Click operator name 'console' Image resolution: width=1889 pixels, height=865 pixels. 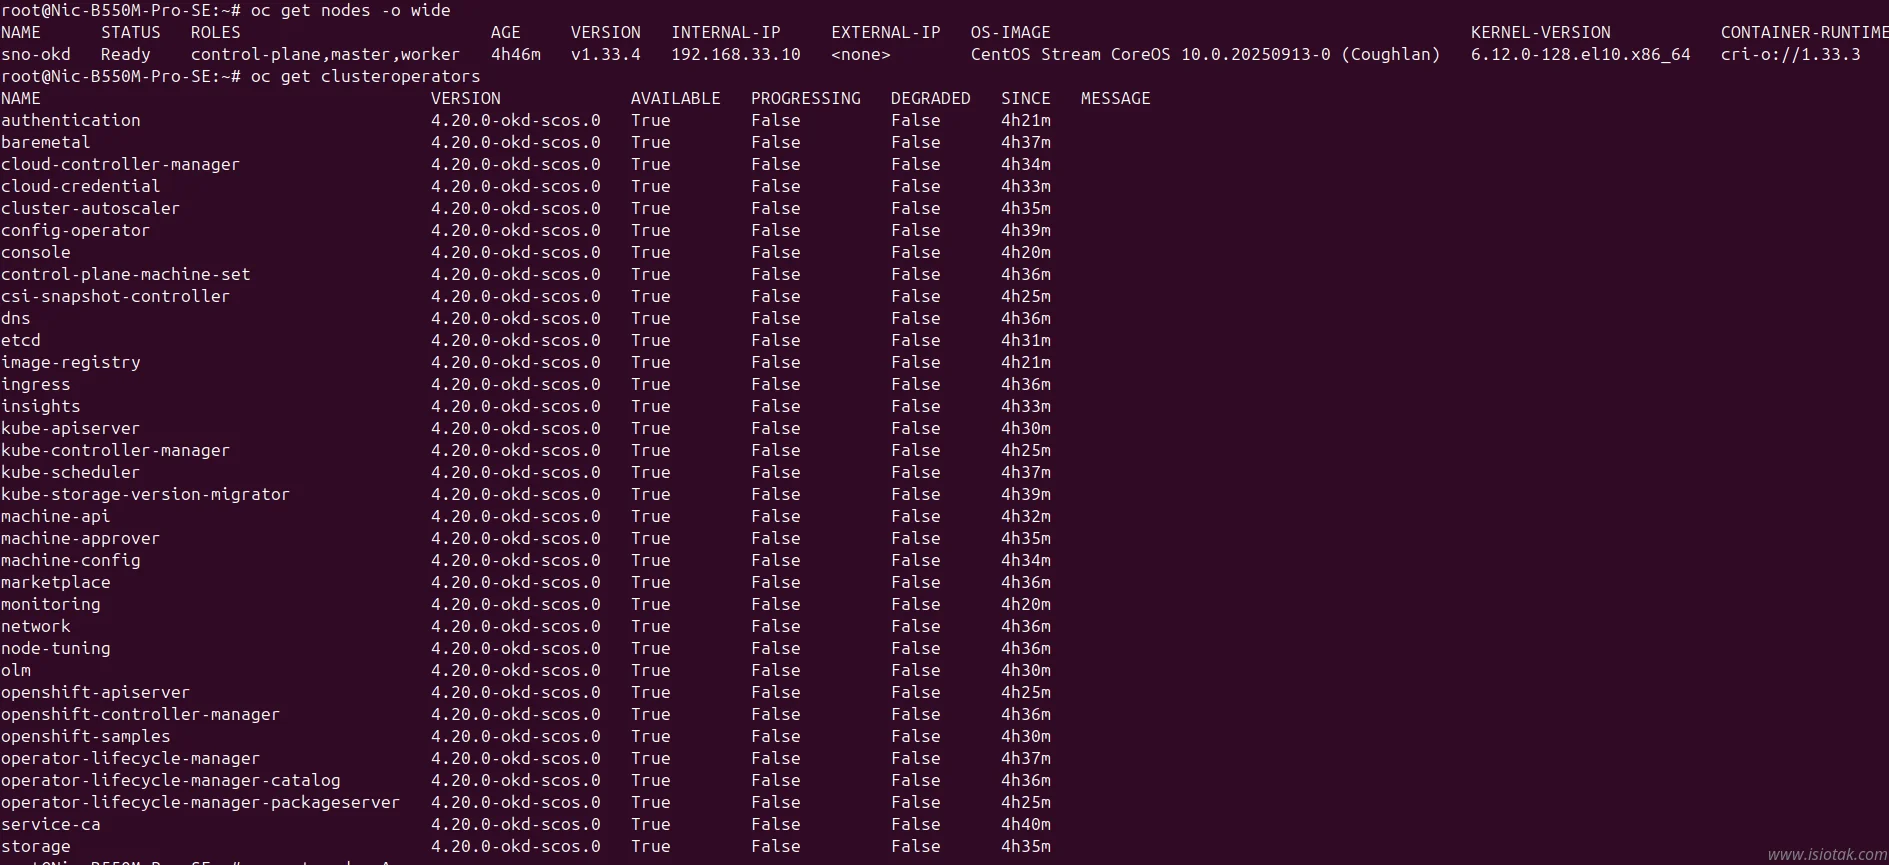[36, 253]
